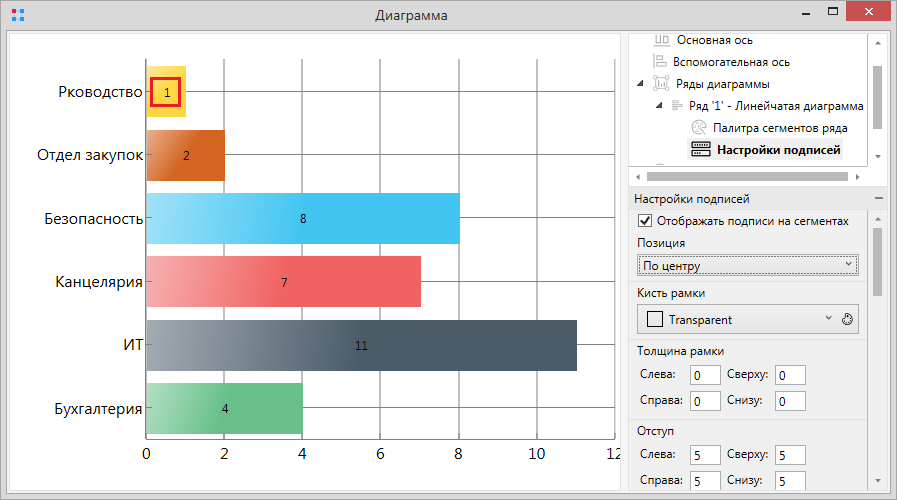Select the Палитра сегментов ряда tree item
The image size is (897, 500).
(780, 128)
